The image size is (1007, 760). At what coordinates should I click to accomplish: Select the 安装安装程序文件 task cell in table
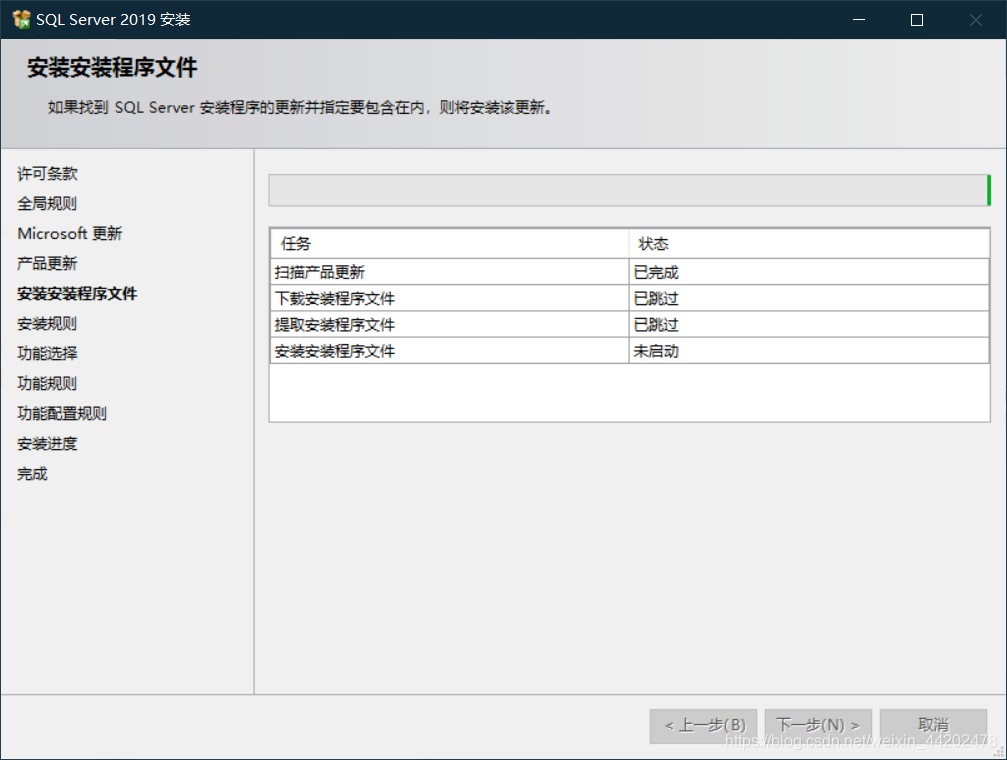[449, 351]
